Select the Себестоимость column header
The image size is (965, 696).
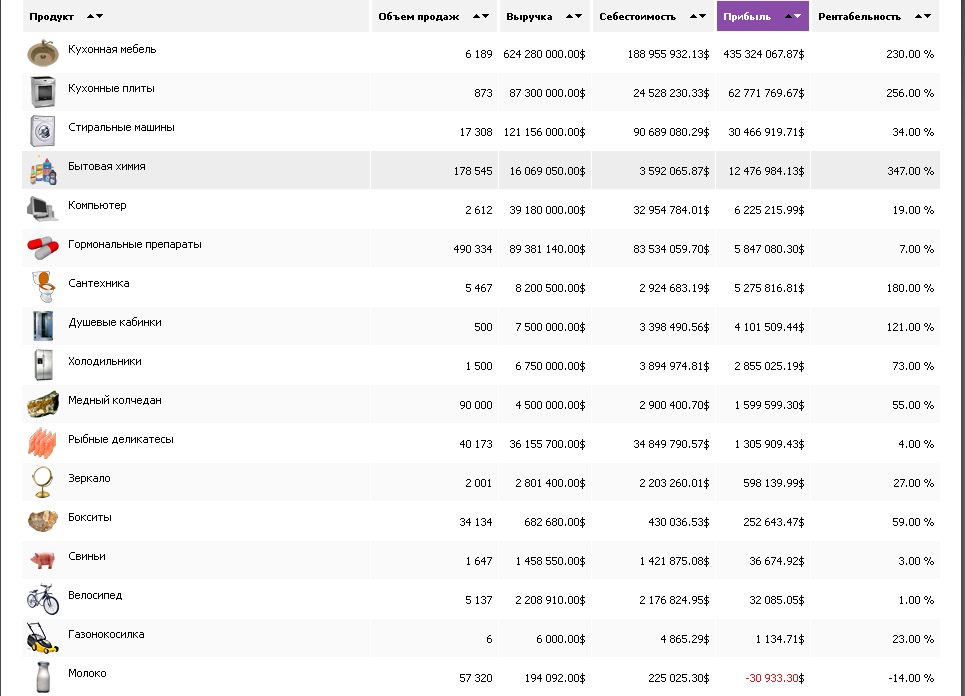637,17
